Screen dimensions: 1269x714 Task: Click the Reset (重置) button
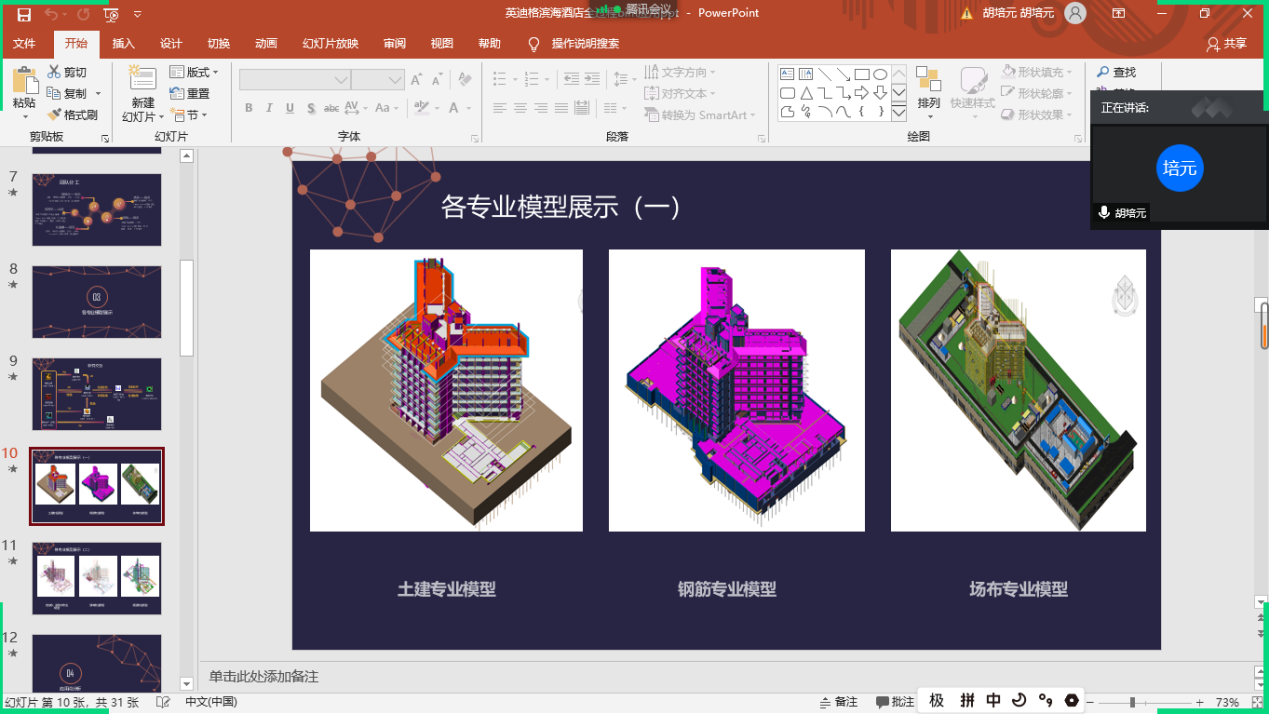[190, 93]
